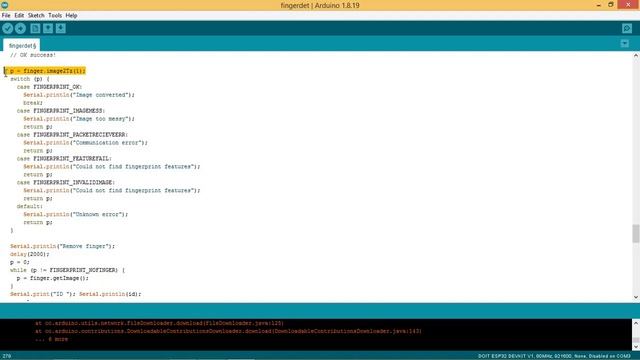Click the Upload sketch arrow button
This screenshot has height=360, width=640.
coord(20,28)
